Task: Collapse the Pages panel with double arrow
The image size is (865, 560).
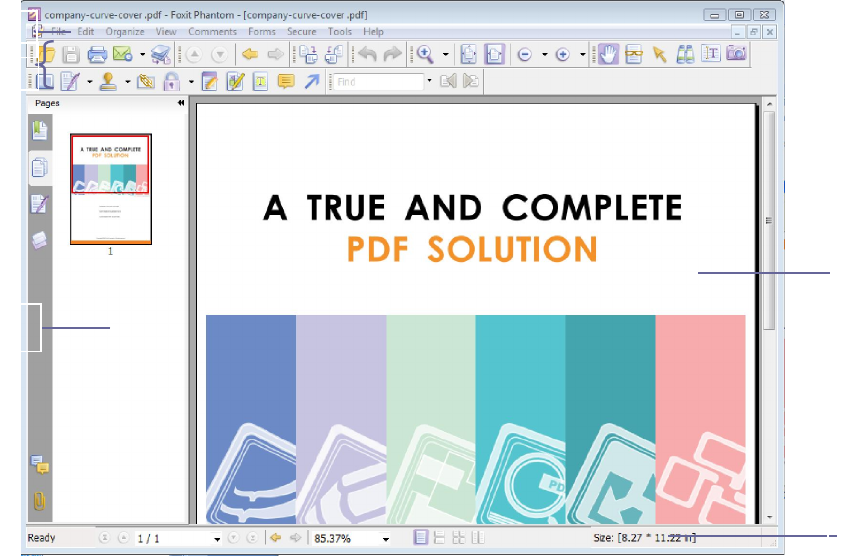Action: click(x=180, y=103)
